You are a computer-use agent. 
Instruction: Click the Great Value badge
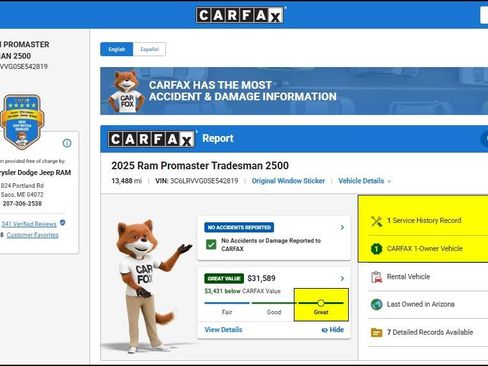click(224, 278)
